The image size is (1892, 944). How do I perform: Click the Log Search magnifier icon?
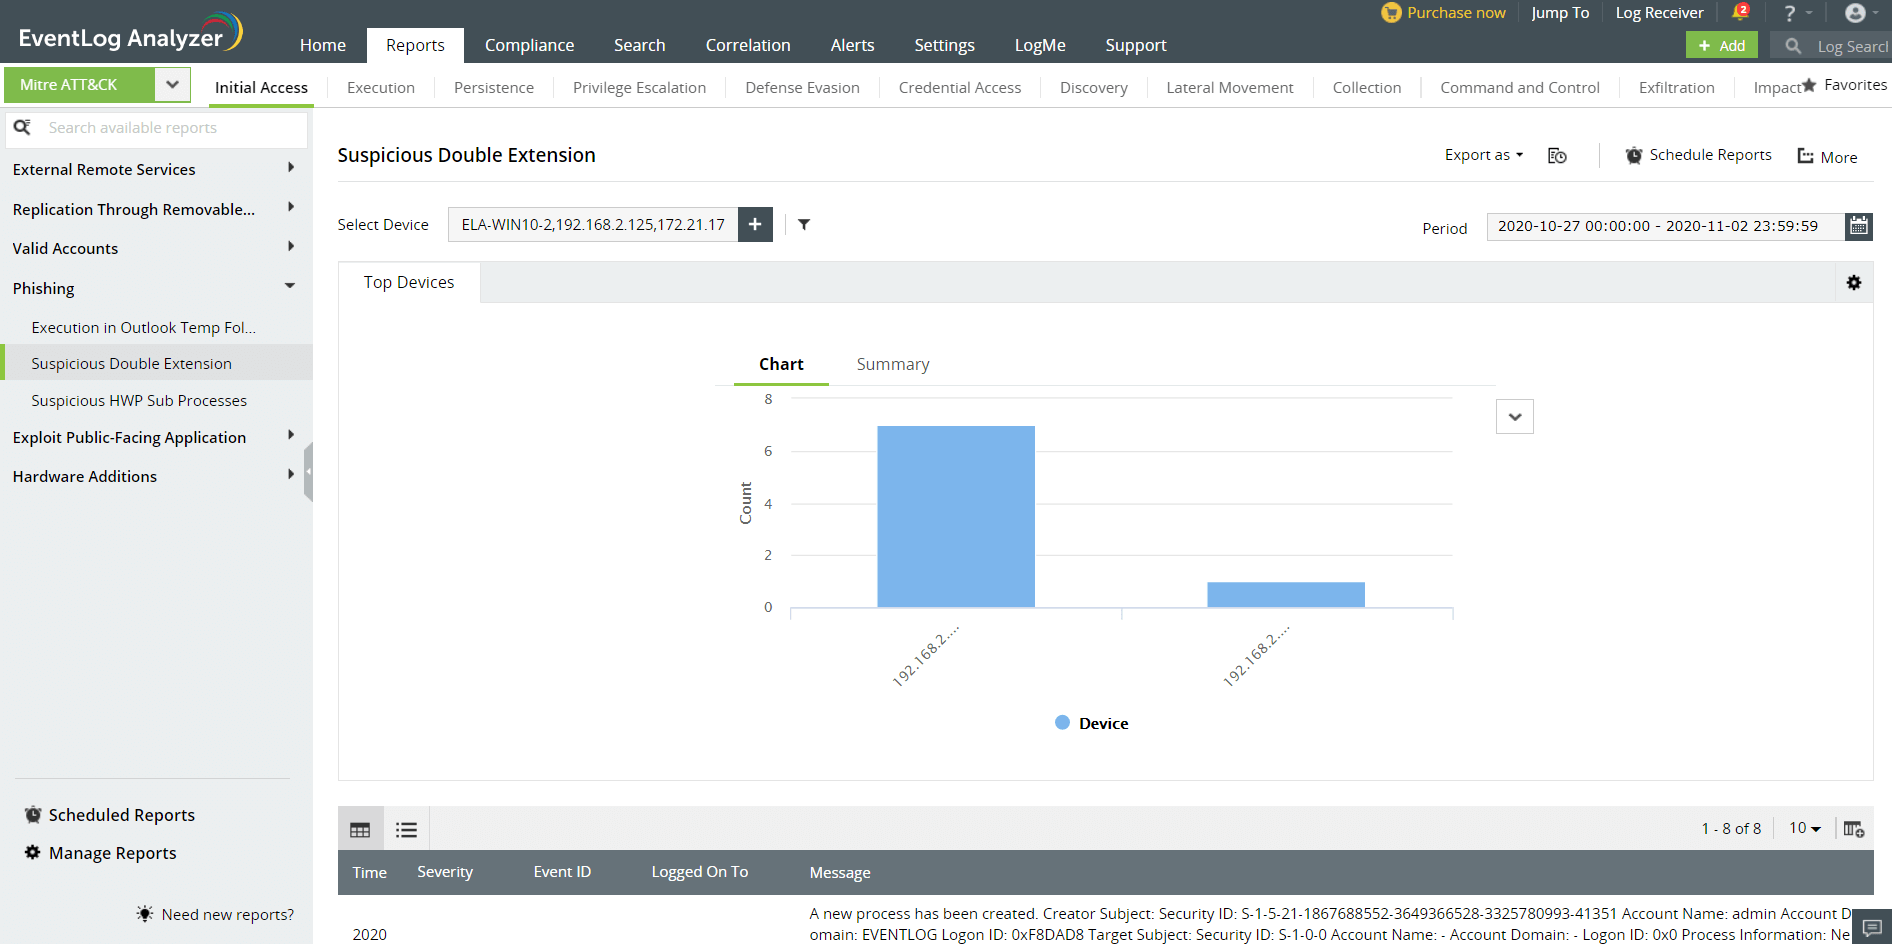(x=1793, y=46)
